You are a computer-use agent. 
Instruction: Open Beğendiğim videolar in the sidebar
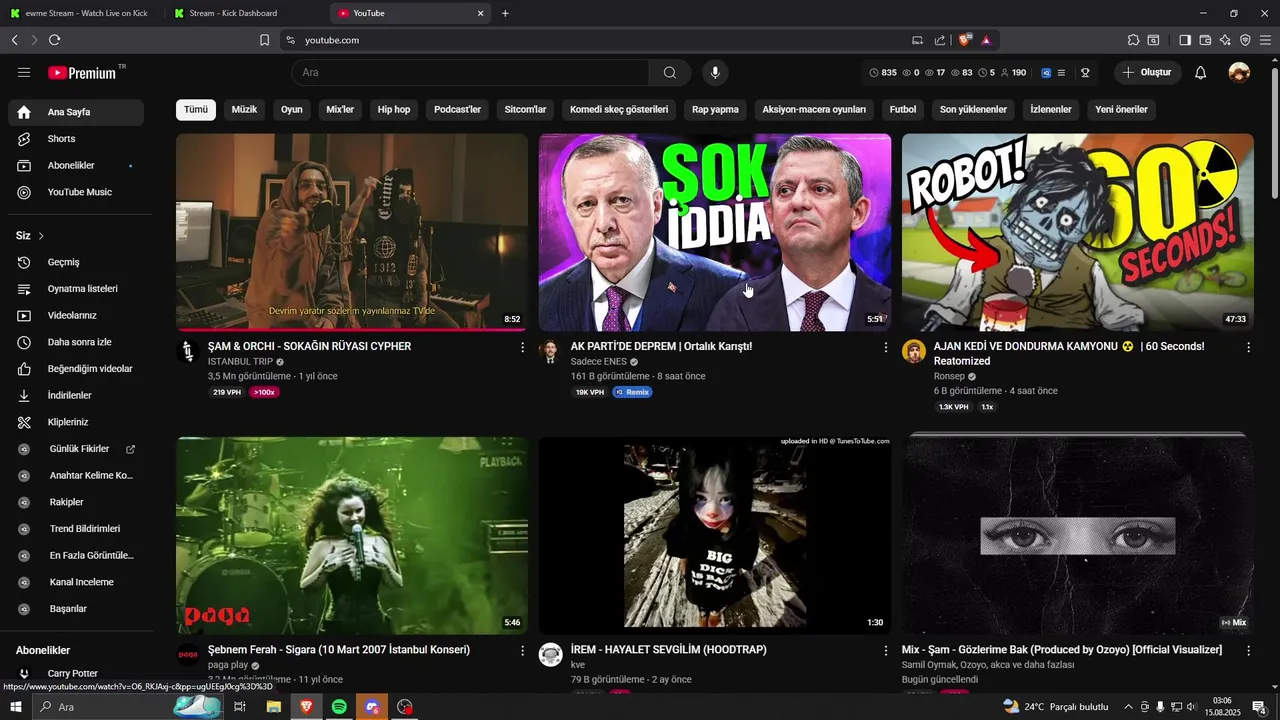[76, 369]
